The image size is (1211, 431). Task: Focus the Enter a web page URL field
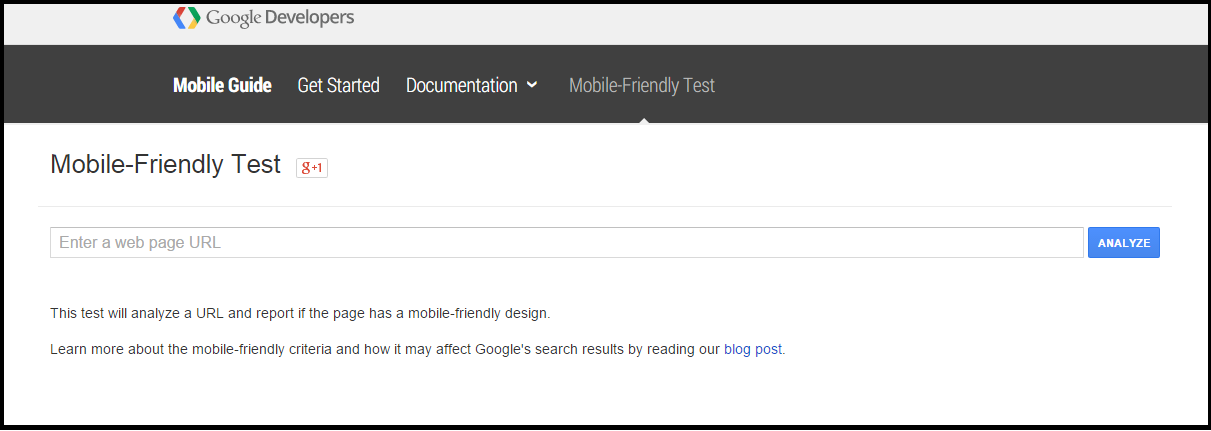(x=567, y=242)
